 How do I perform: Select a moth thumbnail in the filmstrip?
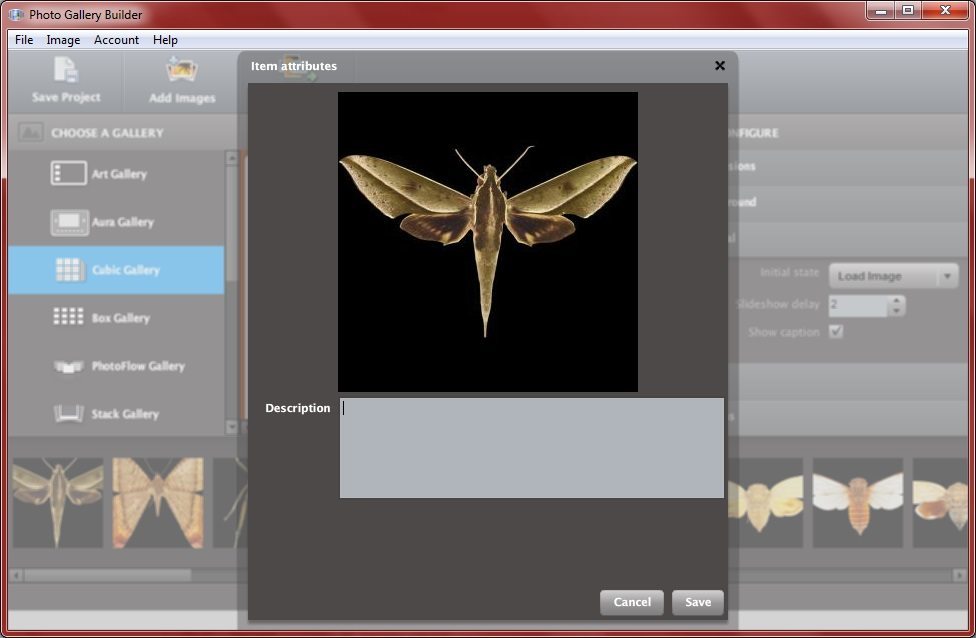[57, 503]
